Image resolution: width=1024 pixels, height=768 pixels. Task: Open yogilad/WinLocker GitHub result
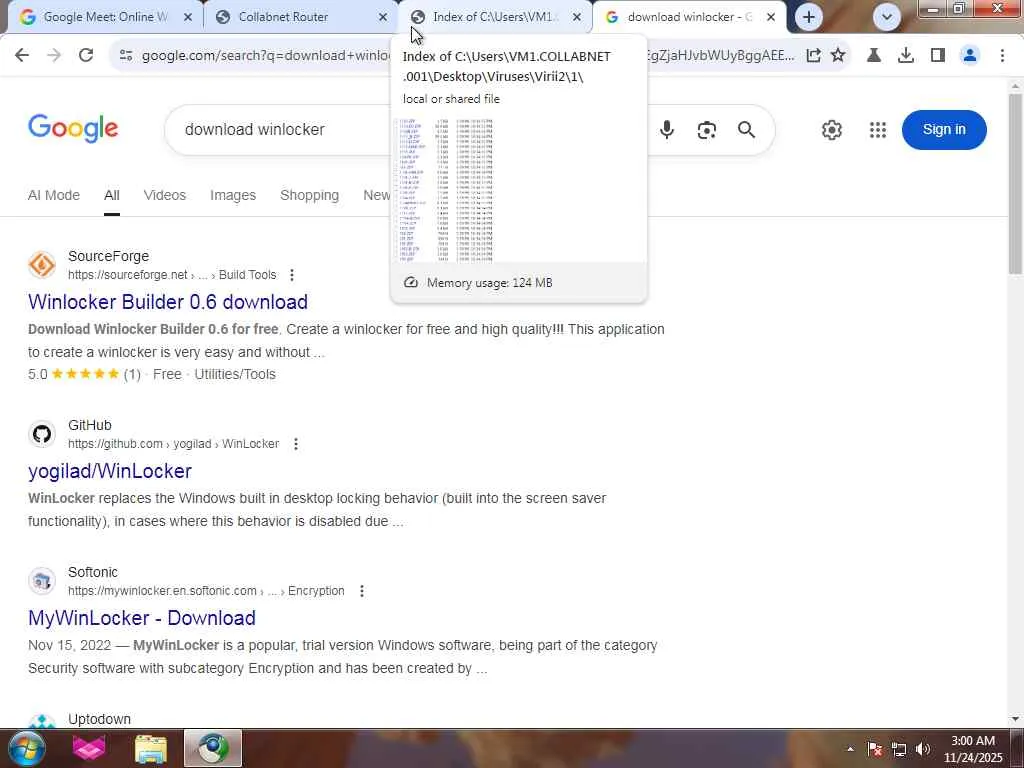point(110,471)
